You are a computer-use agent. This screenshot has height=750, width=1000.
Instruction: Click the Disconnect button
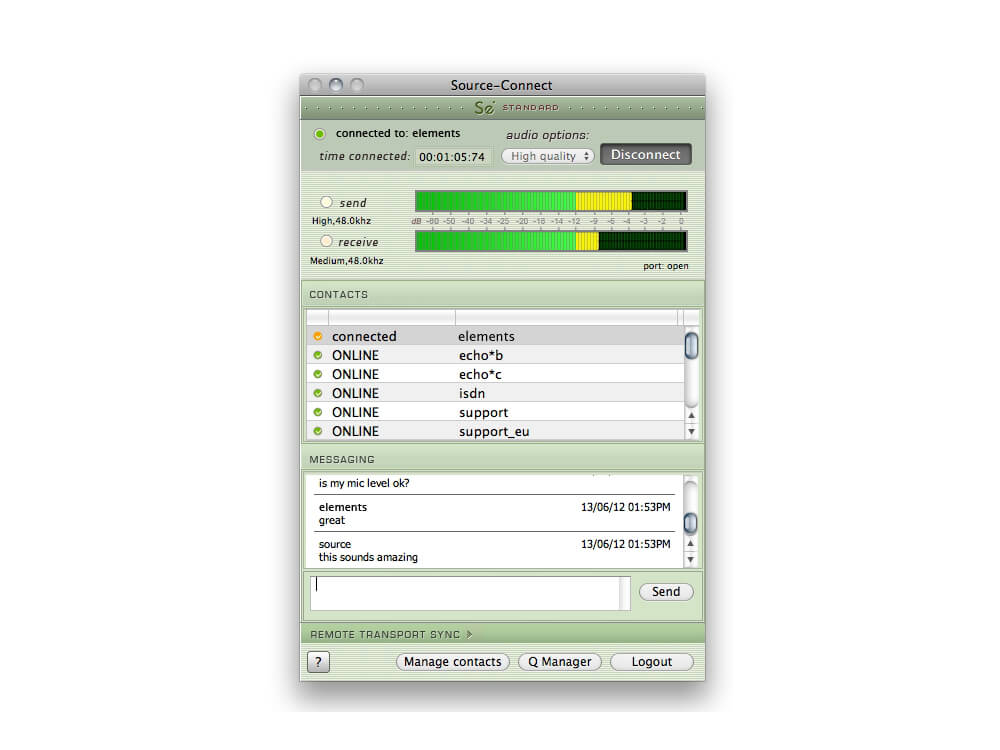645,154
